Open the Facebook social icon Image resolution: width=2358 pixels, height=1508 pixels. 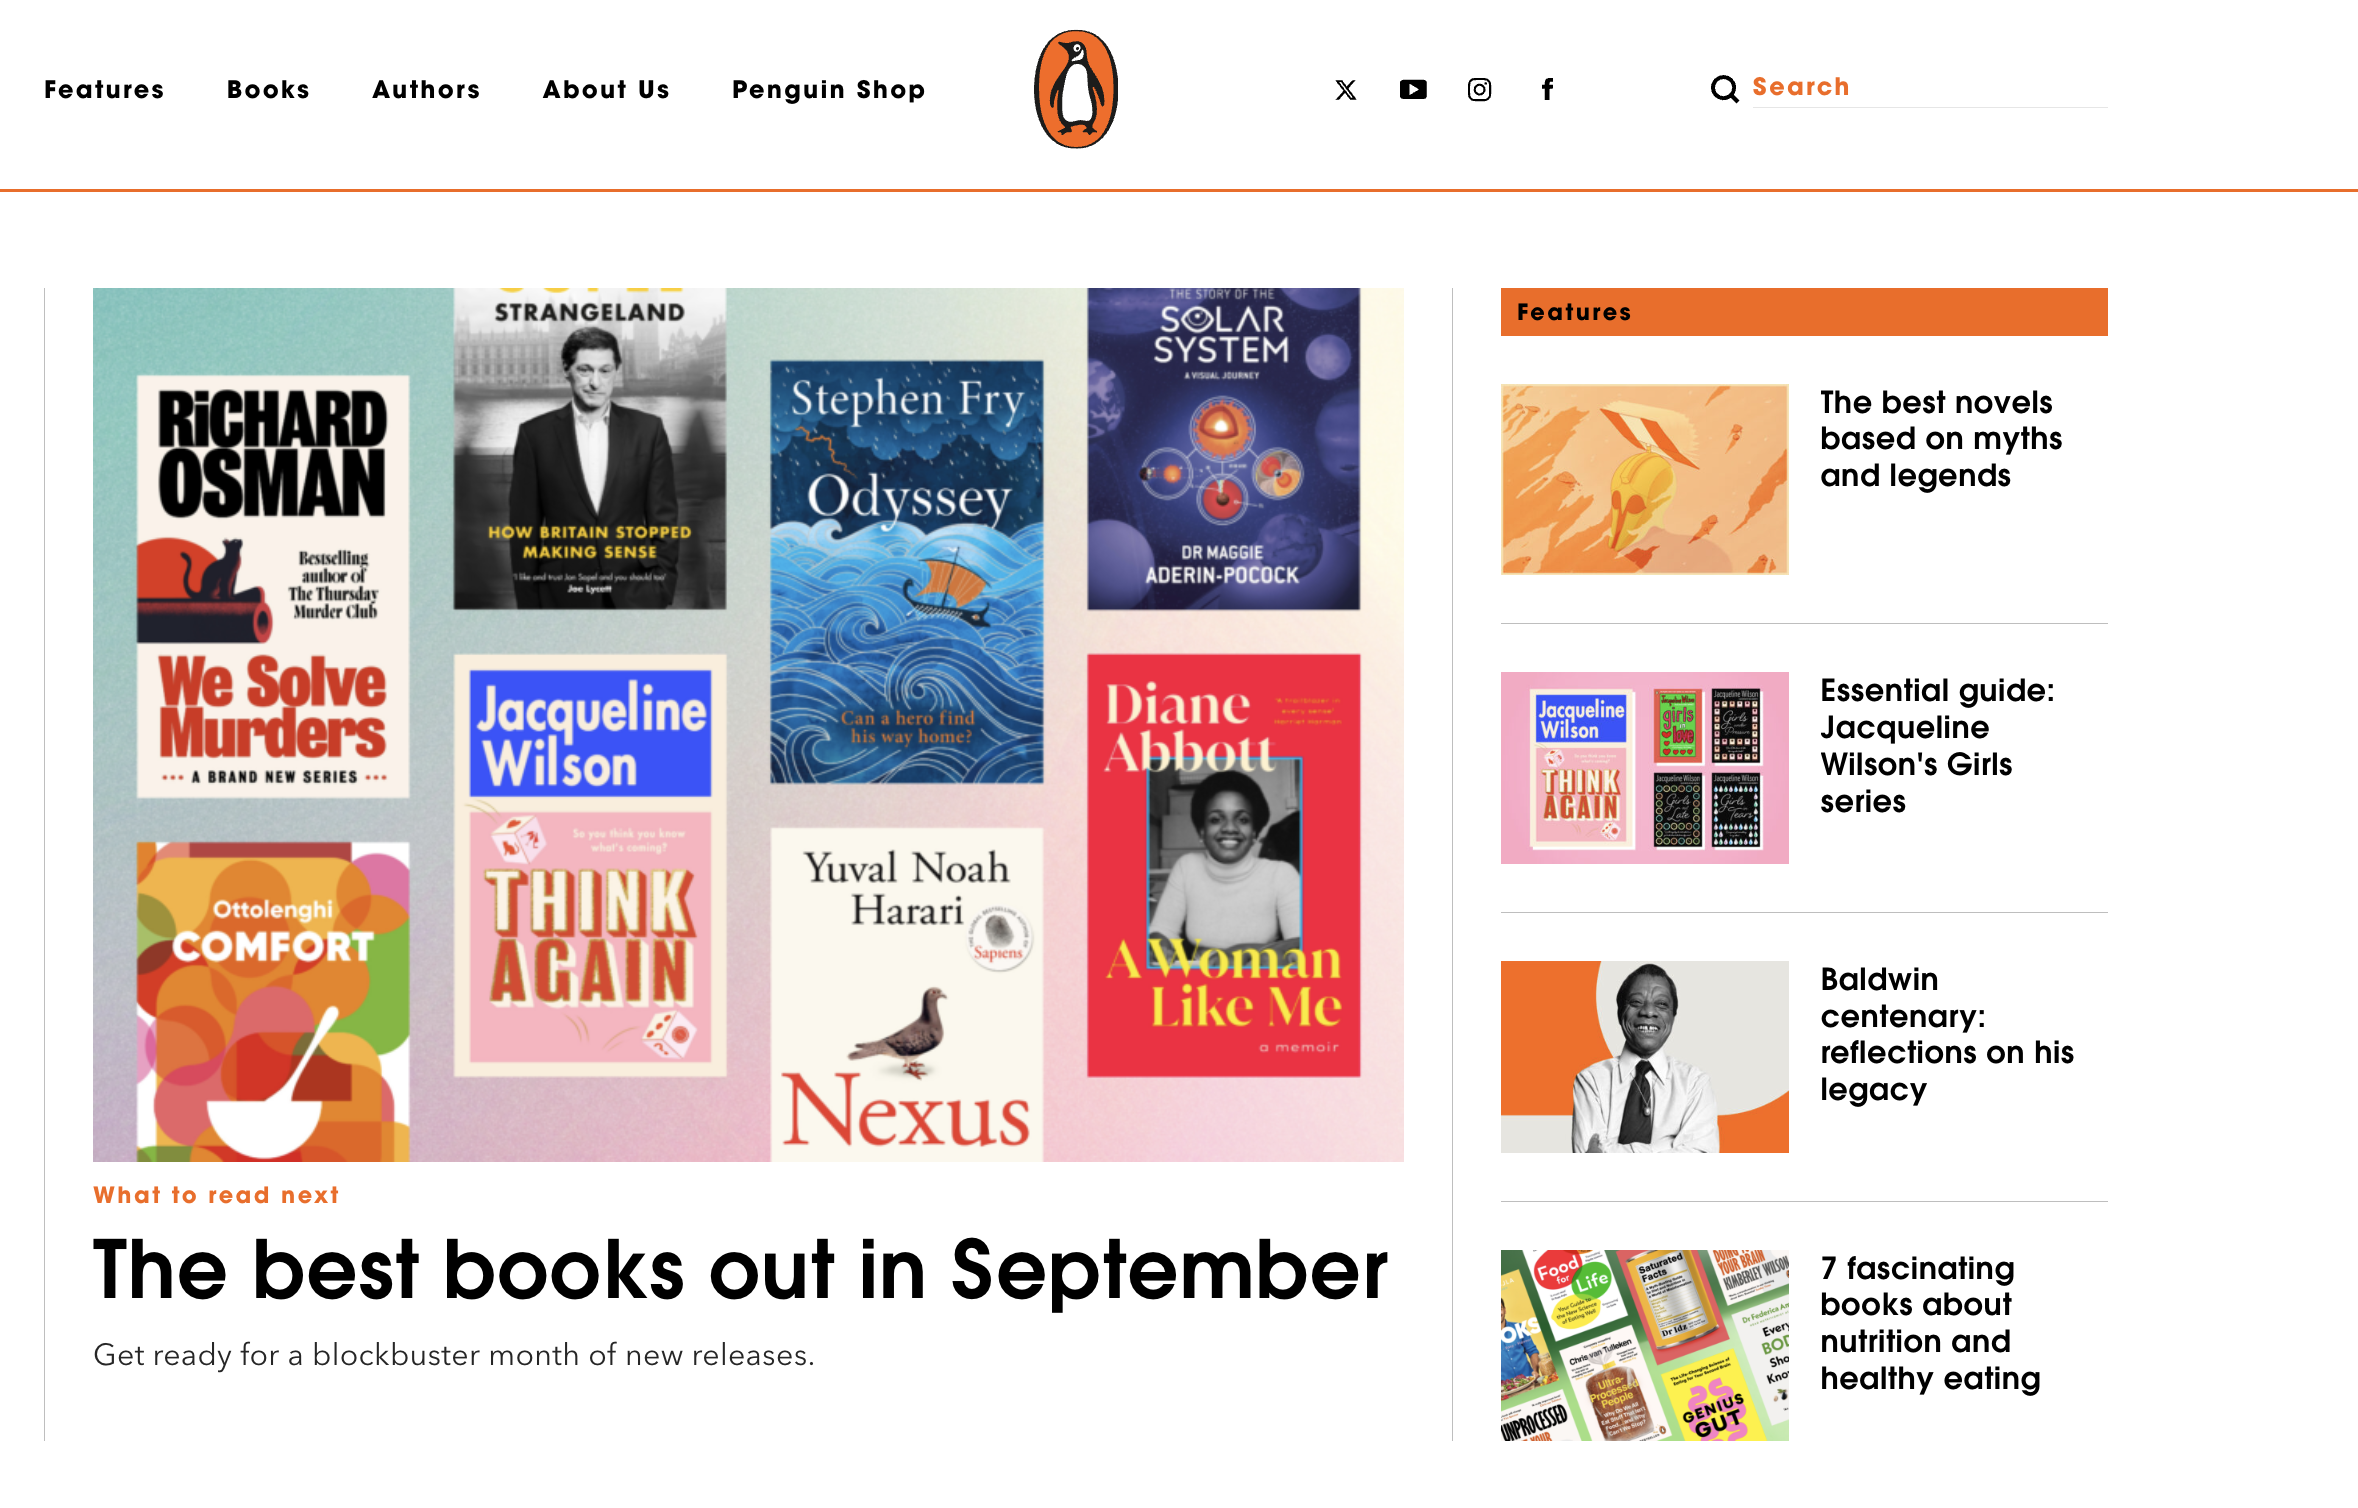[x=1547, y=90]
